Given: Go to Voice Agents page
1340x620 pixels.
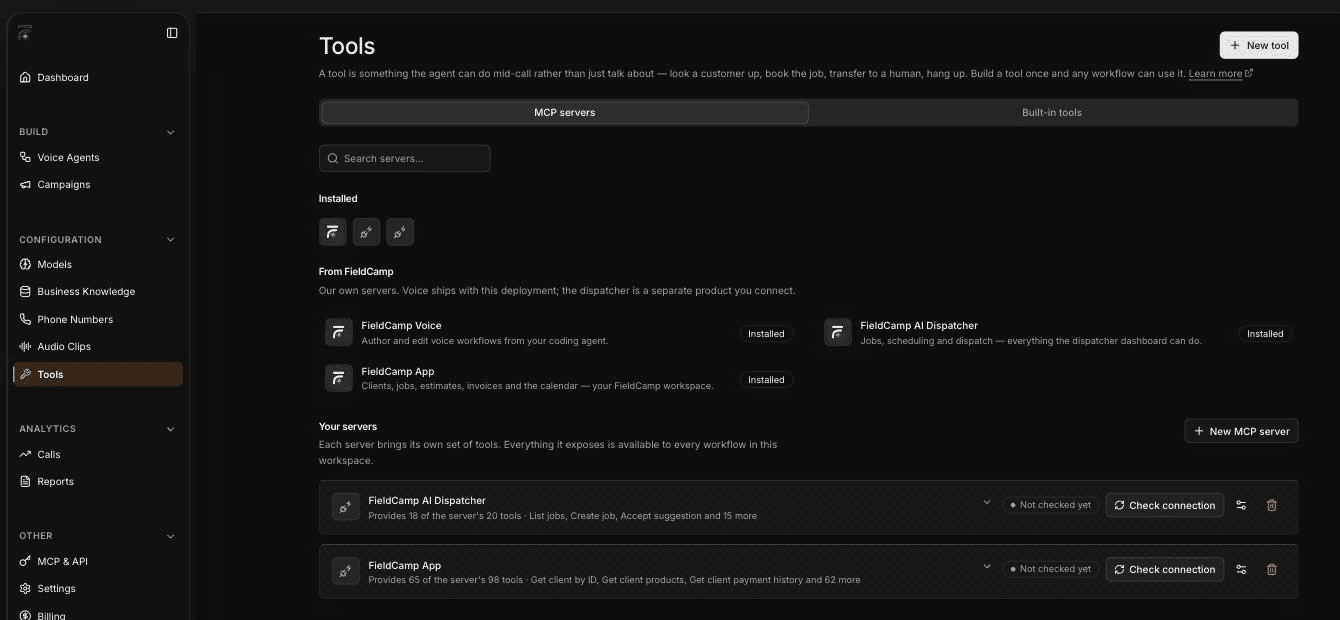Looking at the screenshot, I should (98, 157).
